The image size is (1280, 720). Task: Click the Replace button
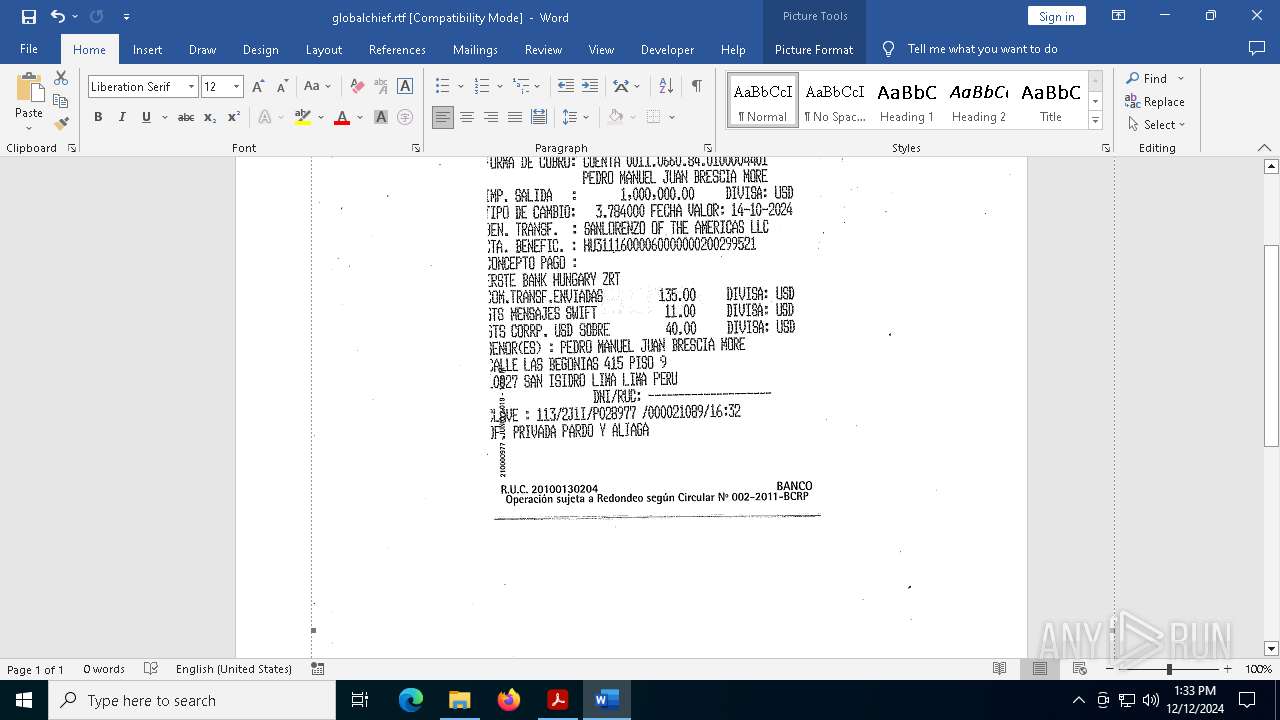click(1155, 102)
